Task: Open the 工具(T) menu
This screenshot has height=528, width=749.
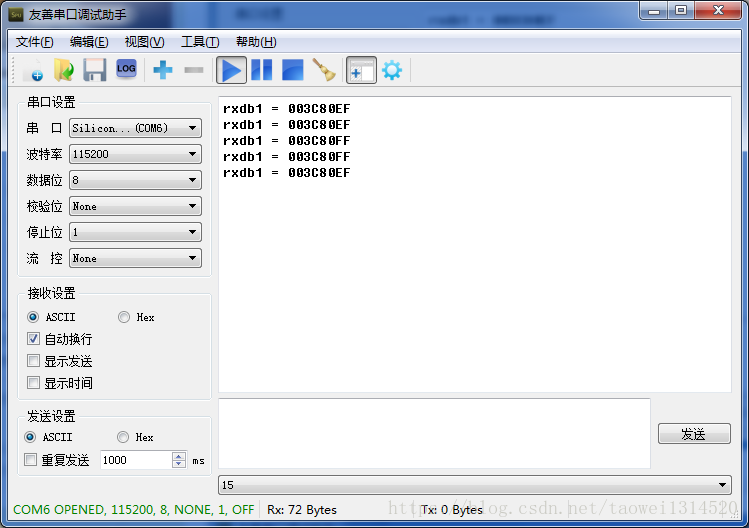Action: coord(200,42)
